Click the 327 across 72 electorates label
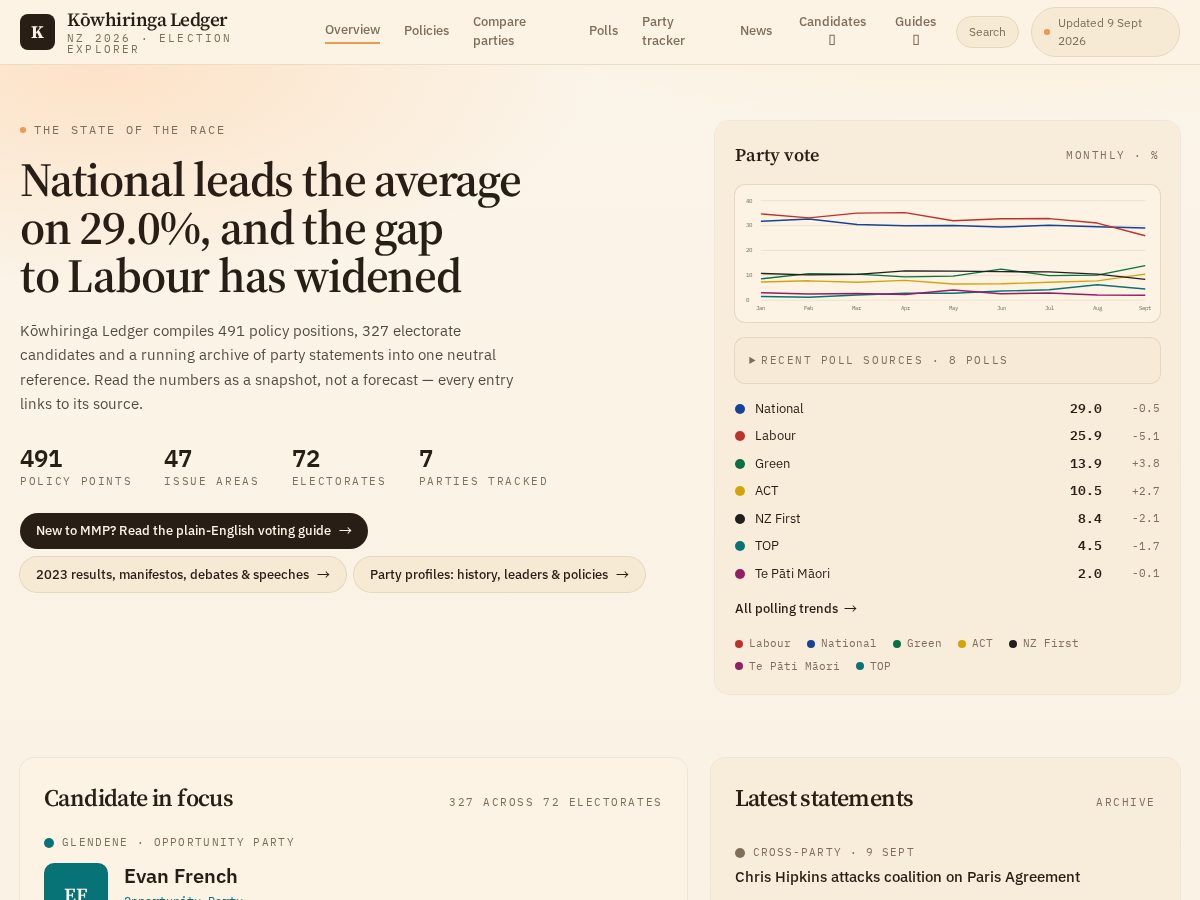Viewport: 1200px width, 900px height. (555, 802)
